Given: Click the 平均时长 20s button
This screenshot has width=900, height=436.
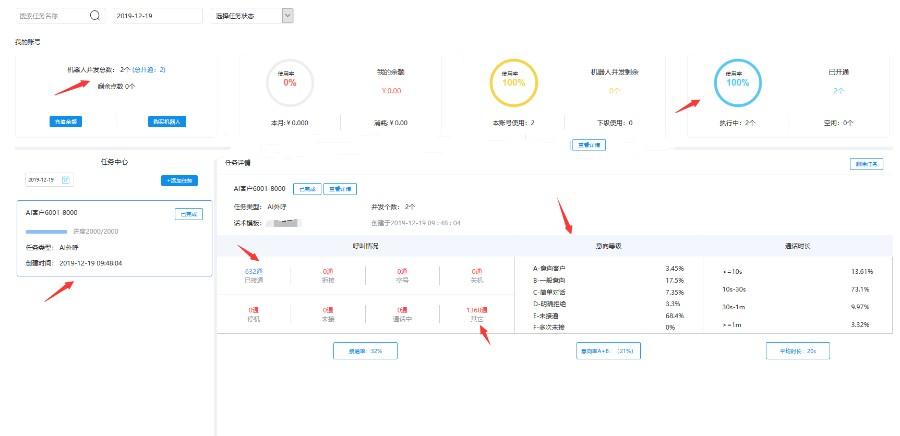Looking at the screenshot, I should tap(798, 351).
